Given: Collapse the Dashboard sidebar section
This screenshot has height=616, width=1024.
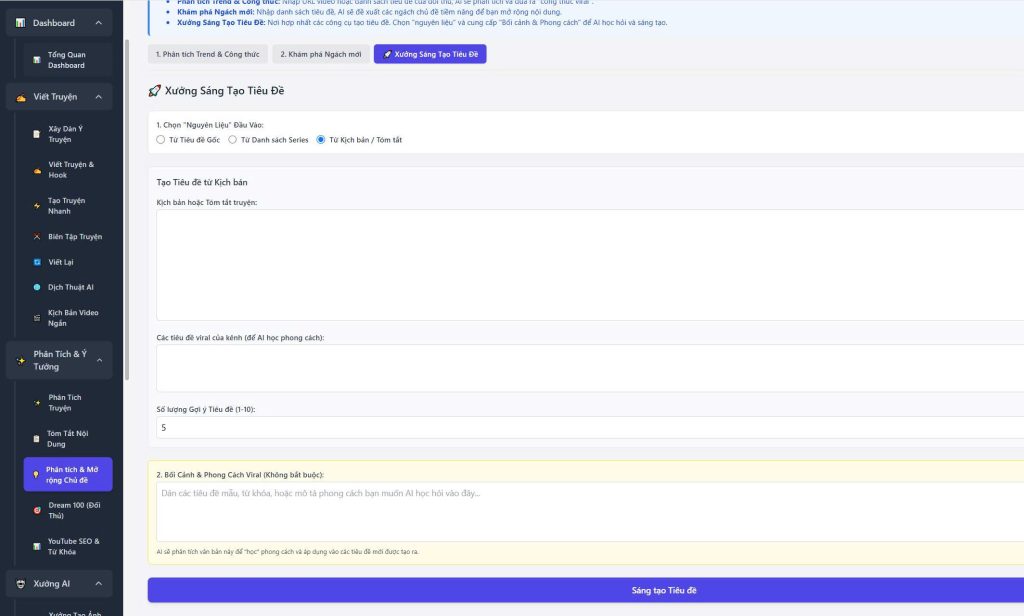Looking at the screenshot, I should pyautogui.click(x=98, y=23).
